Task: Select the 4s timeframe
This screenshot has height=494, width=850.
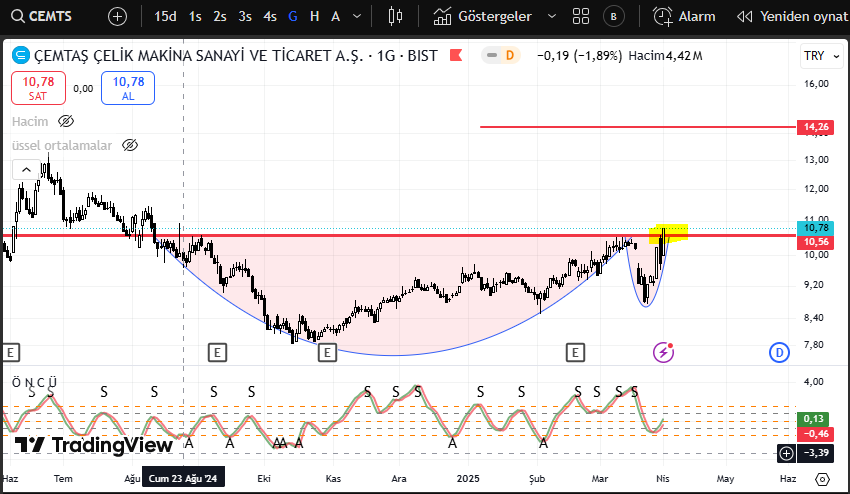Action: coord(270,16)
